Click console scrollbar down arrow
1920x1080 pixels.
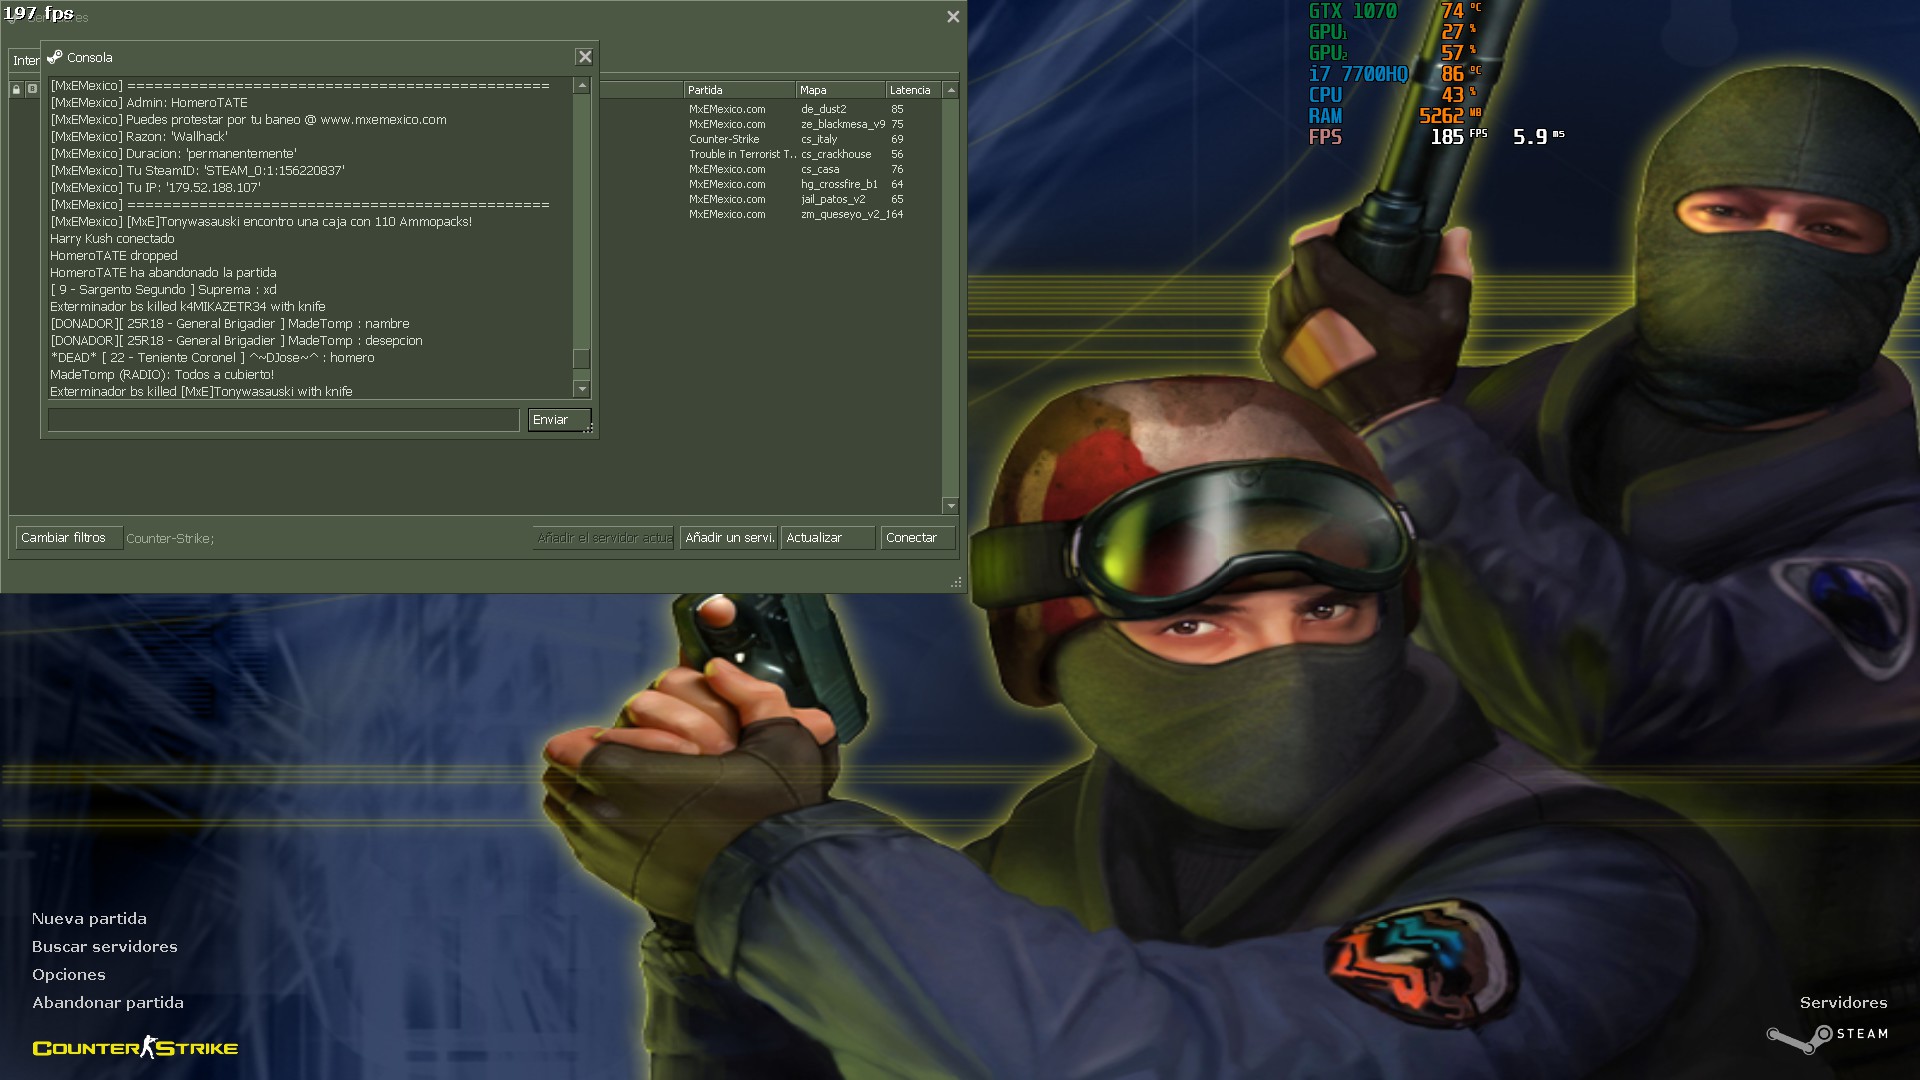(582, 389)
